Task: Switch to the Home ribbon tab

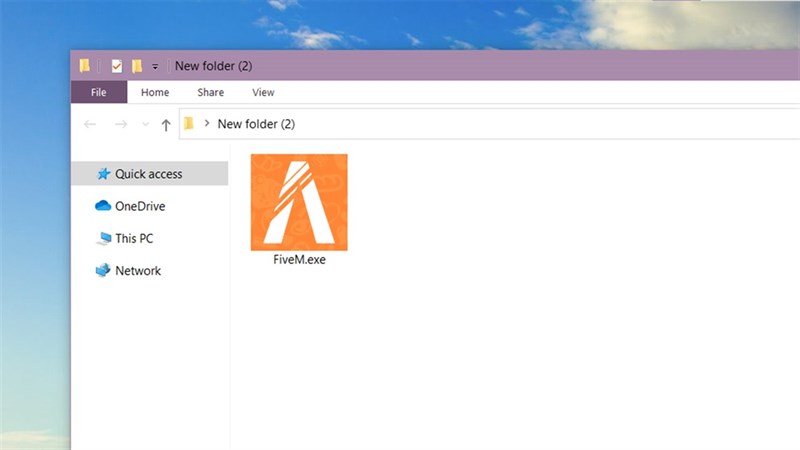Action: click(x=155, y=92)
